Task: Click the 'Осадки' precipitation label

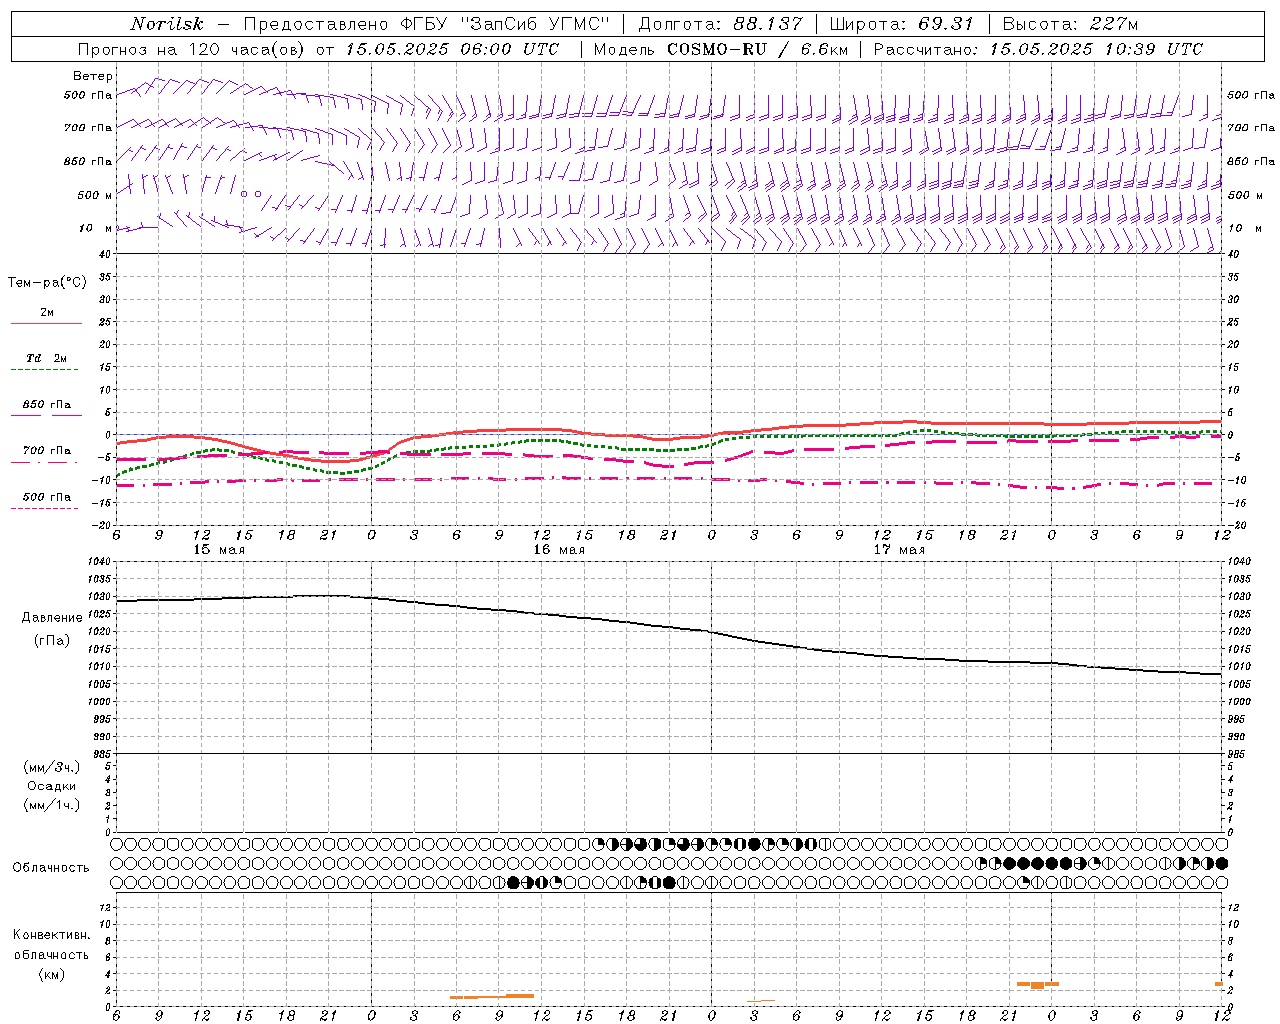Action: pos(52,786)
